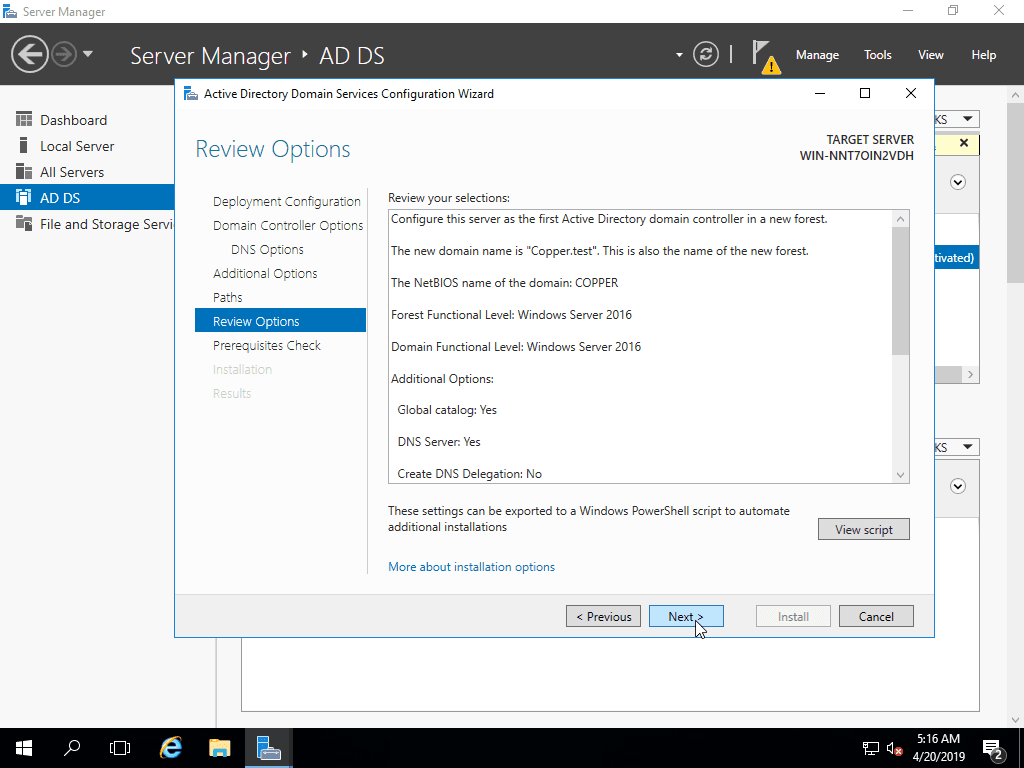Viewport: 1024px width, 768px height.
Task: Open the View menu
Action: pos(930,55)
